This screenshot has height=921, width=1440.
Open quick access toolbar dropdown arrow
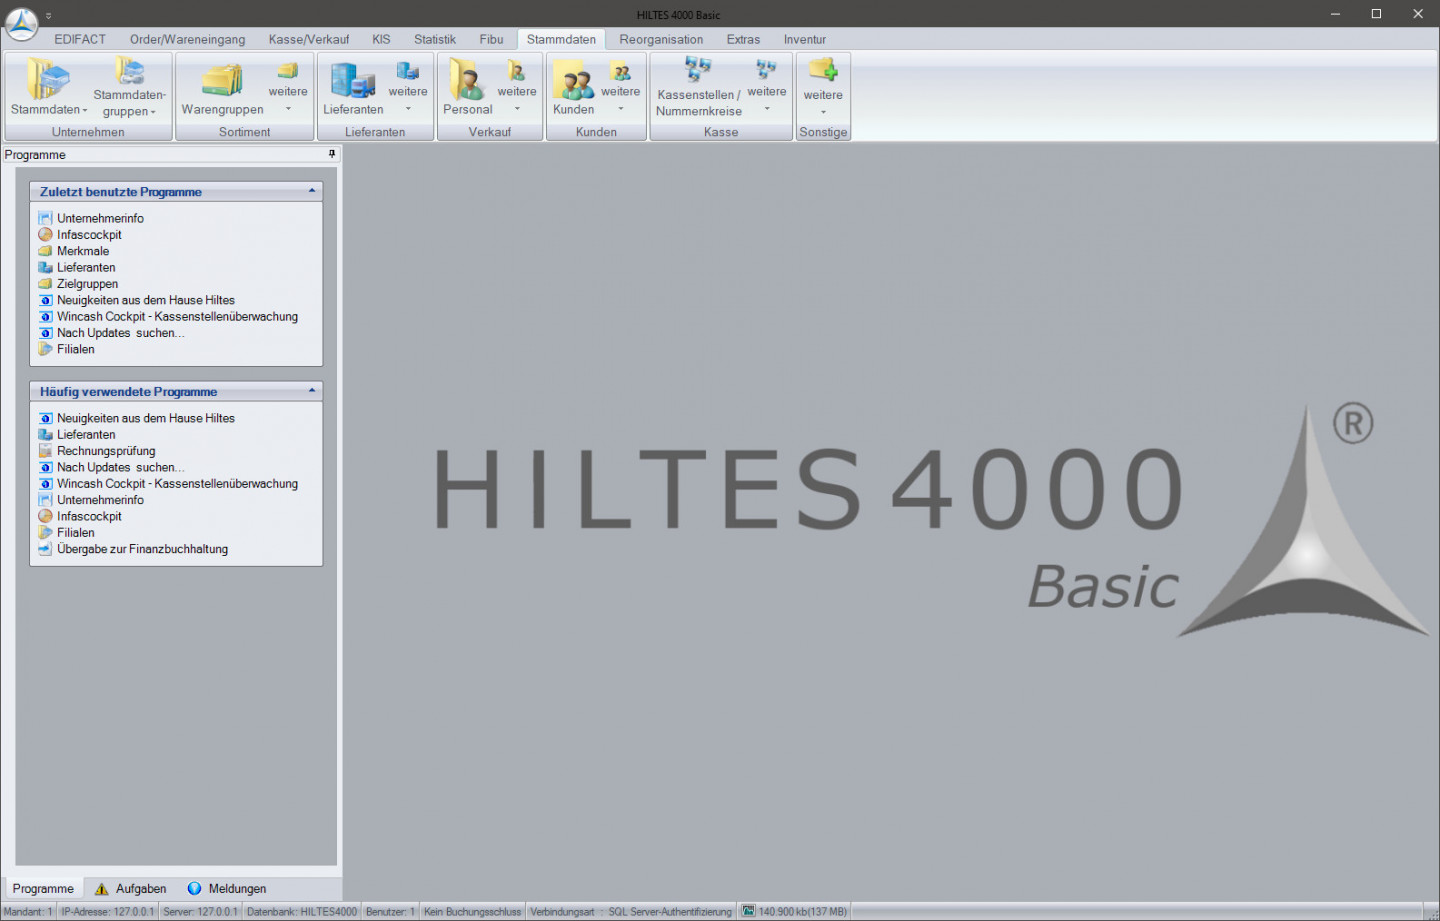48,16
